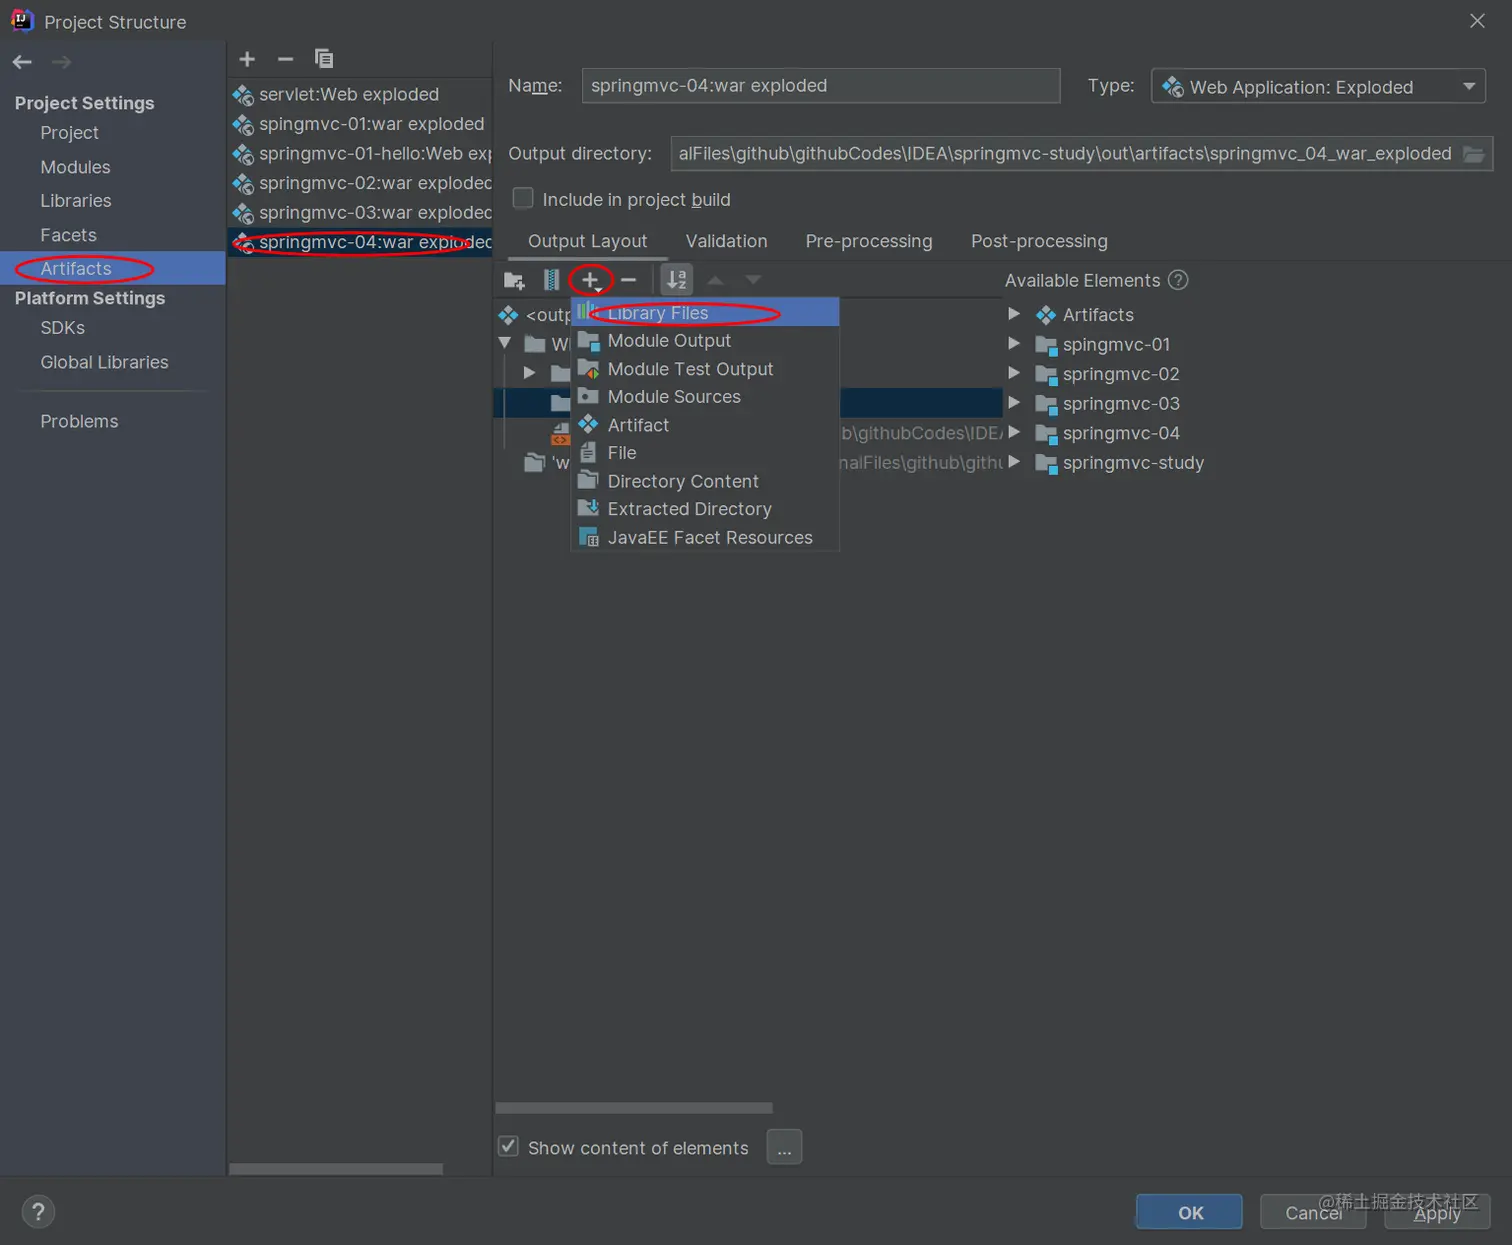Choose Extracted Directory menu item

tap(705, 509)
